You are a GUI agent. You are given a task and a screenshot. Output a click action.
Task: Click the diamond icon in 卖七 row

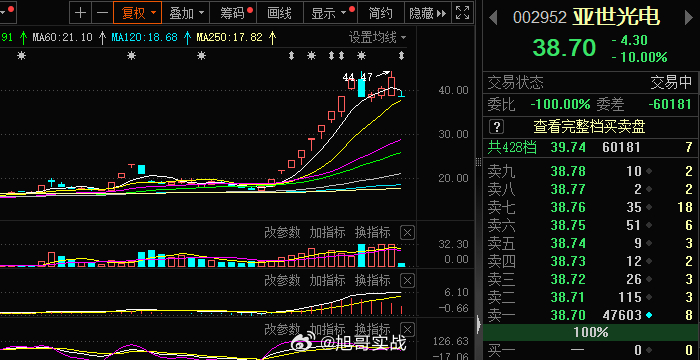(x=648, y=207)
